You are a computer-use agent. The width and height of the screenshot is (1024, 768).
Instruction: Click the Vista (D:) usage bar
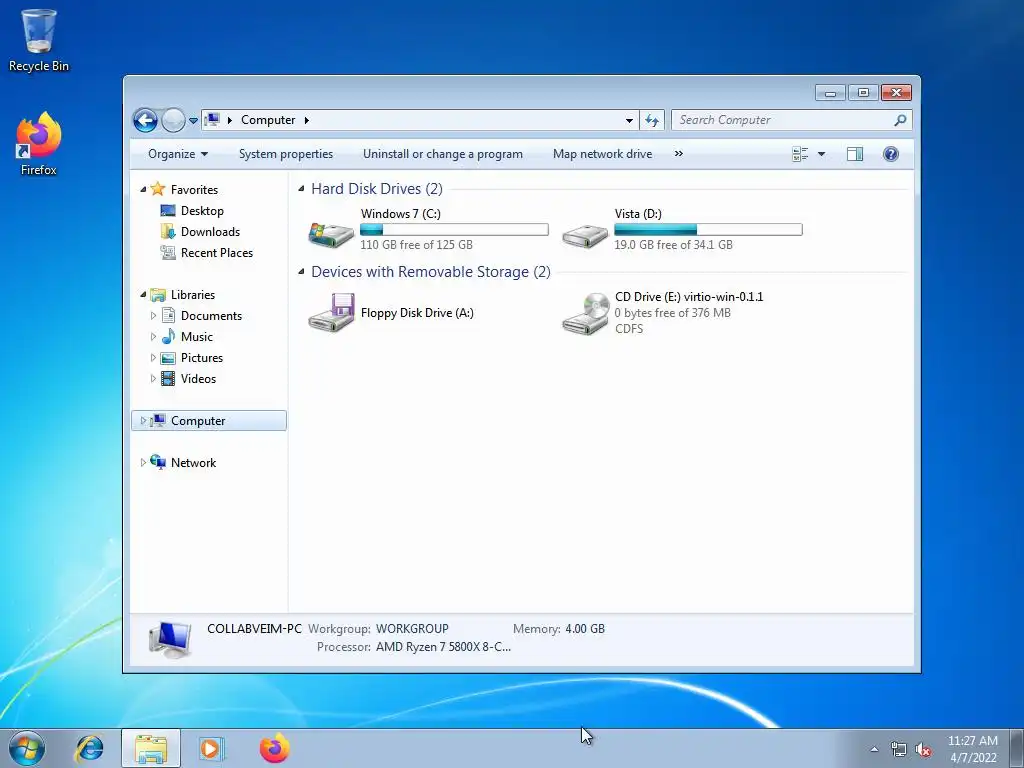[708, 229]
